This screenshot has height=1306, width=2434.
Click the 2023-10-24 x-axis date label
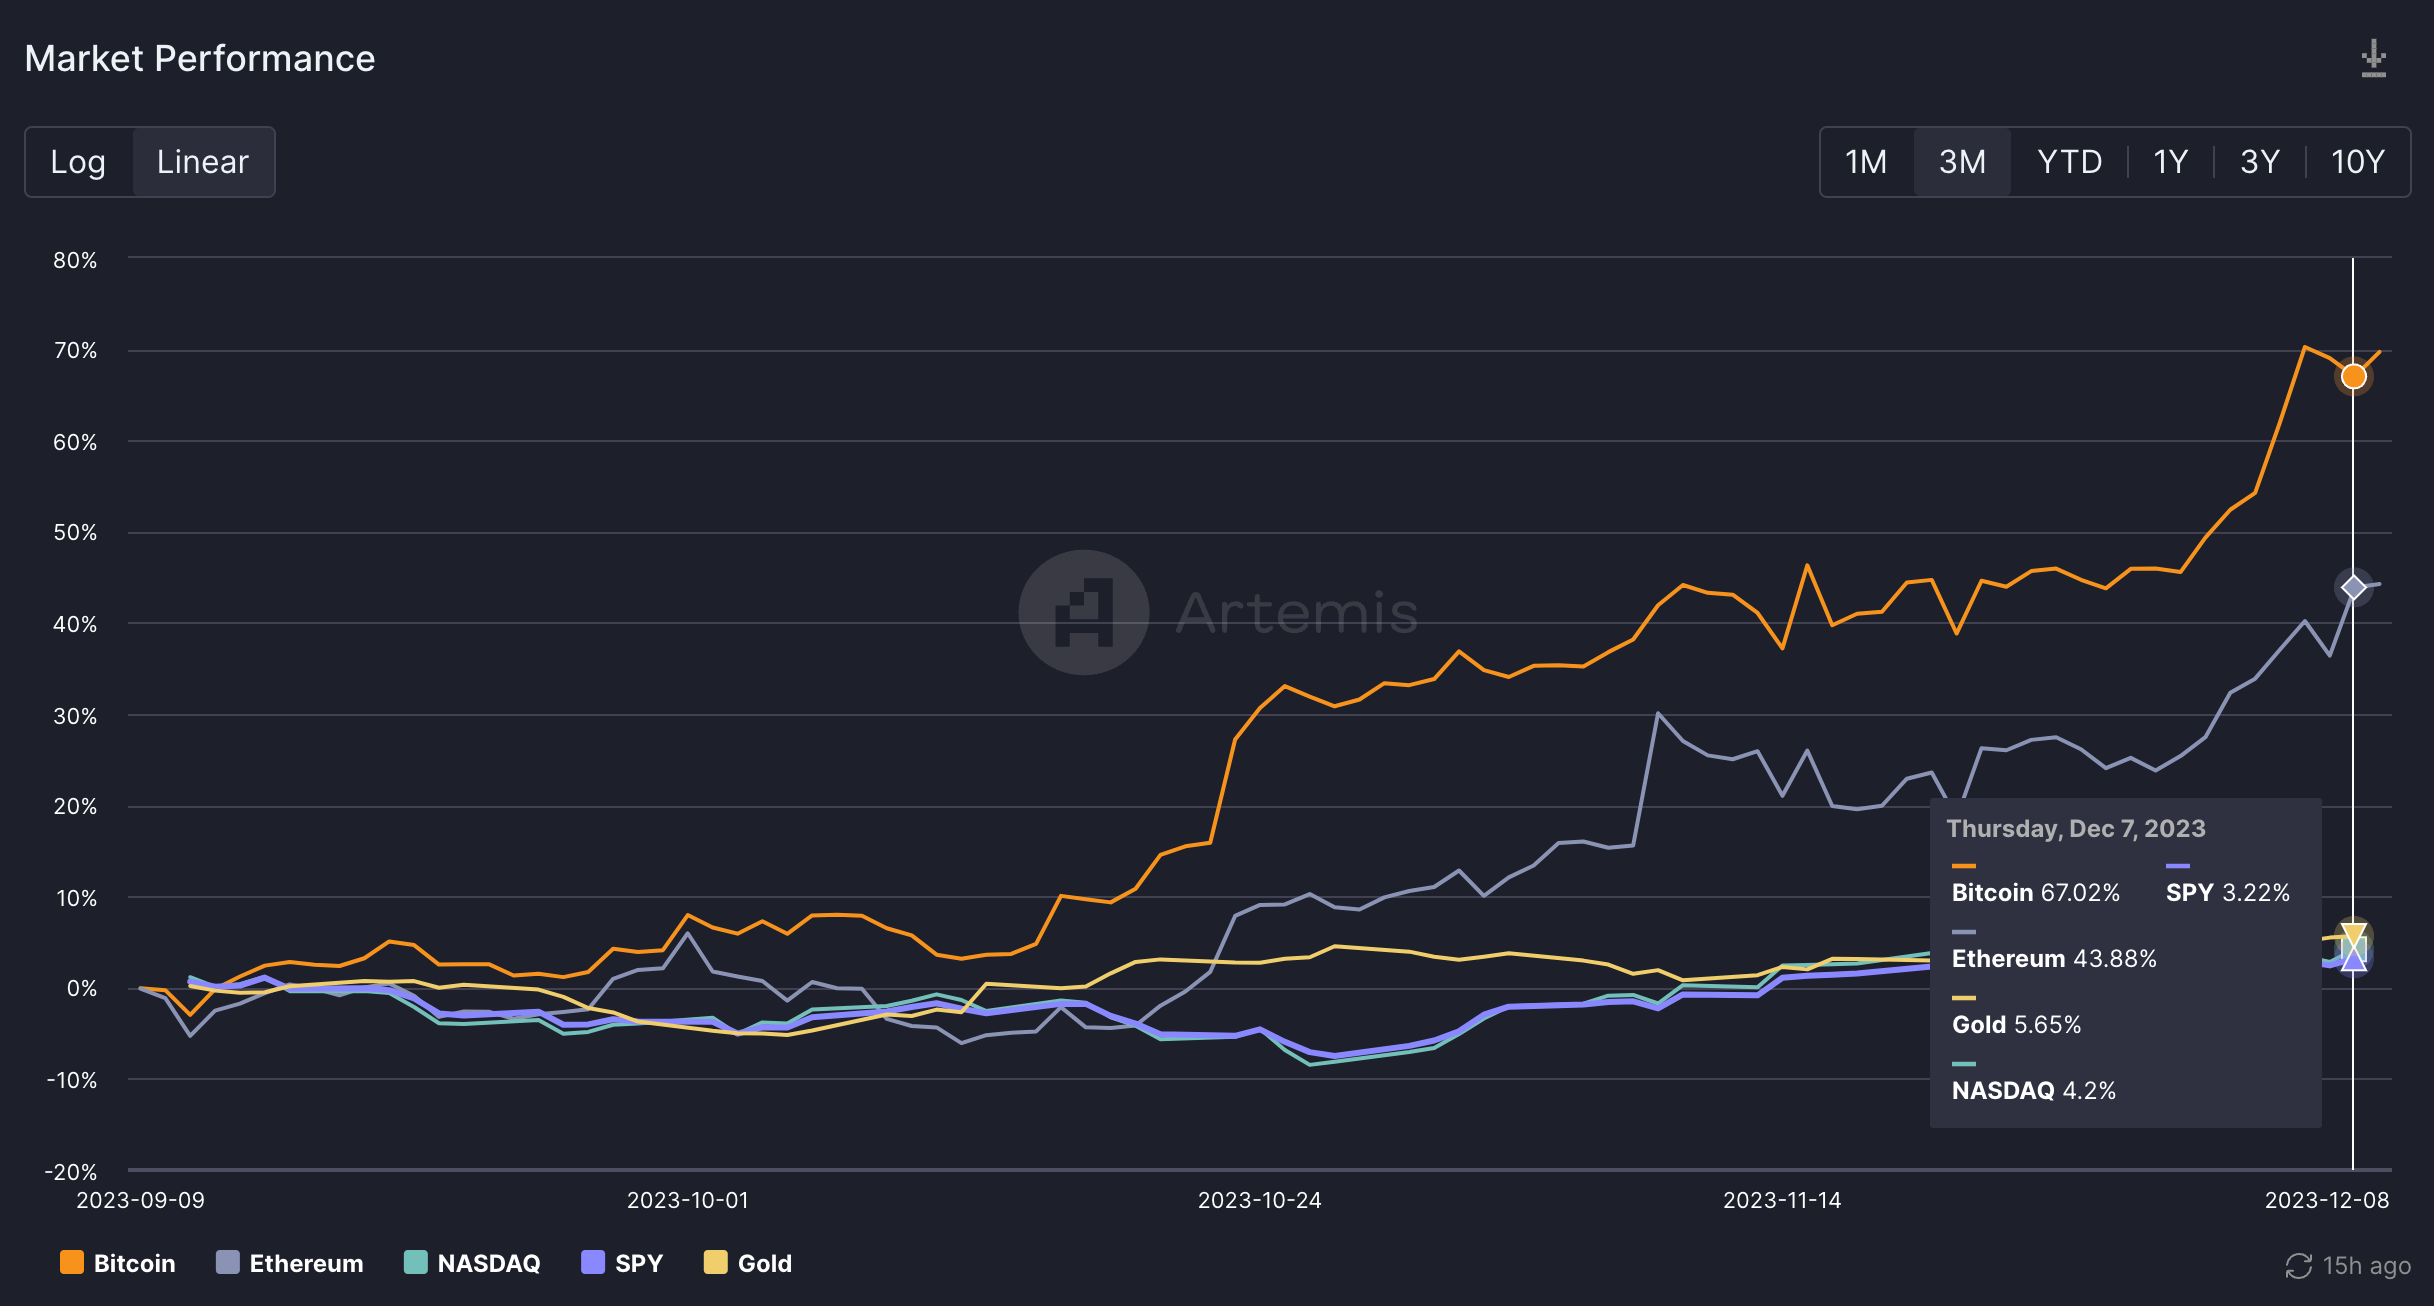(1259, 1200)
